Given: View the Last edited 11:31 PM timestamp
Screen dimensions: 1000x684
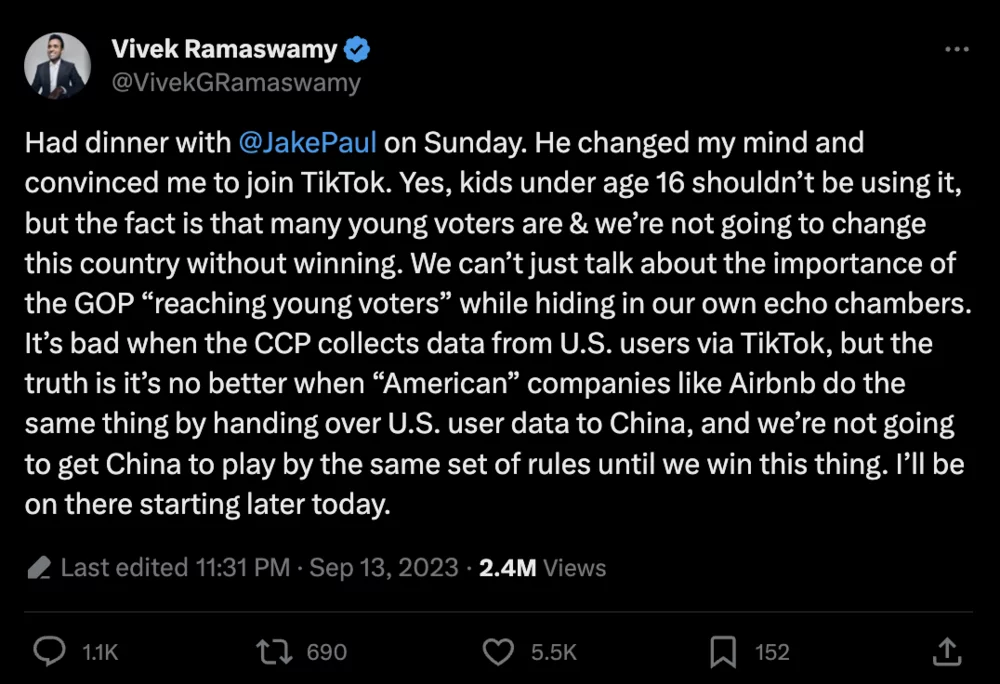Looking at the screenshot, I should [176, 568].
